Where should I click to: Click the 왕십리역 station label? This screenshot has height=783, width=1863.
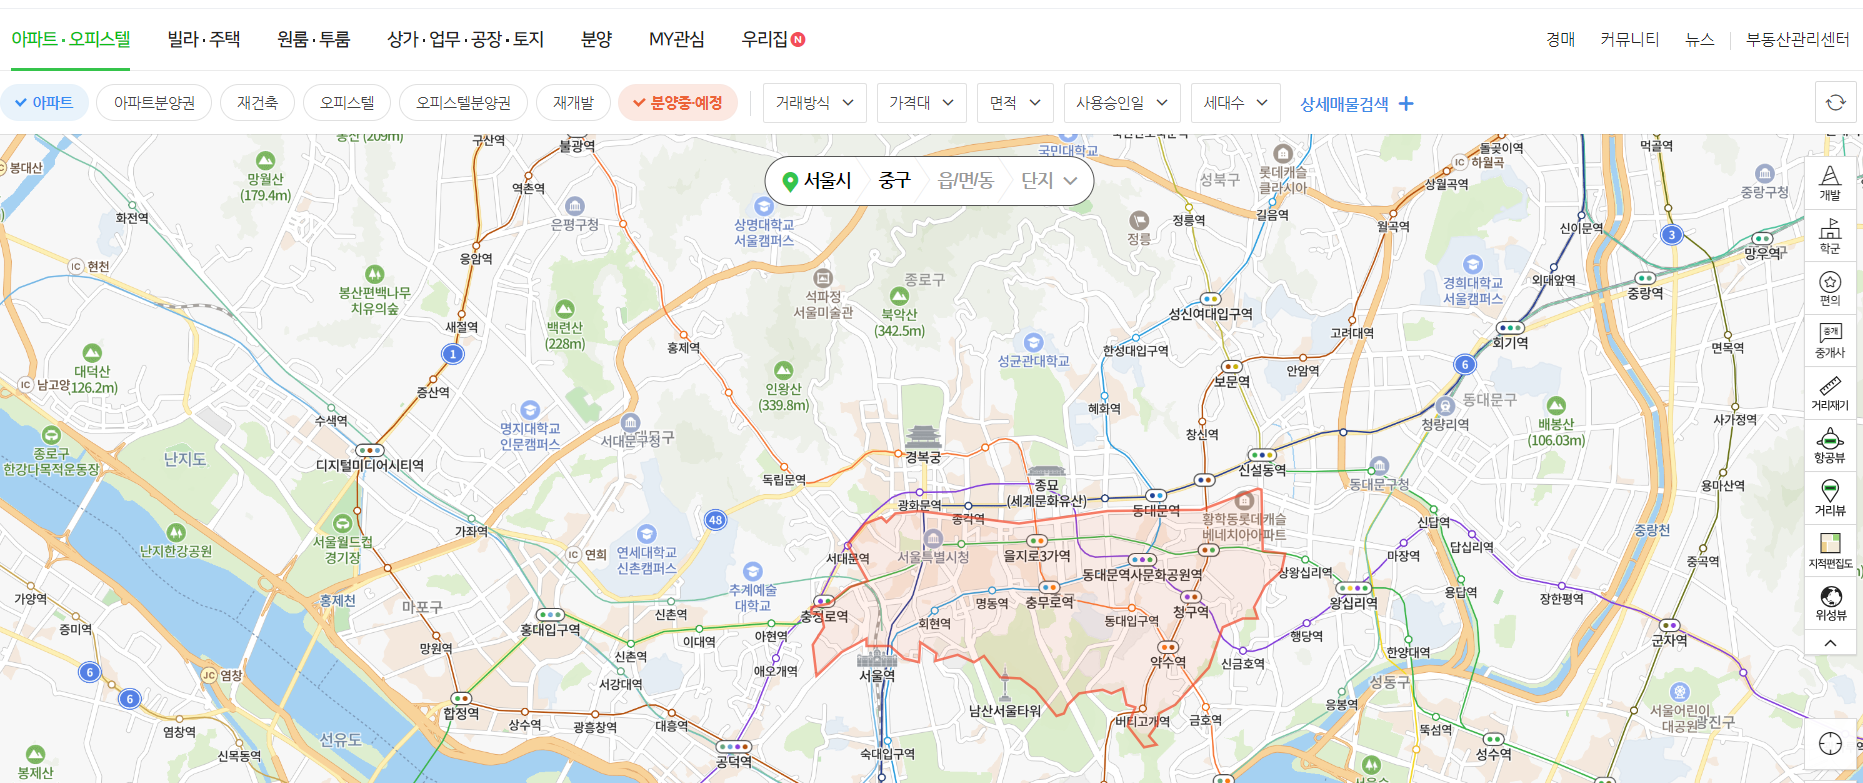tap(1354, 603)
